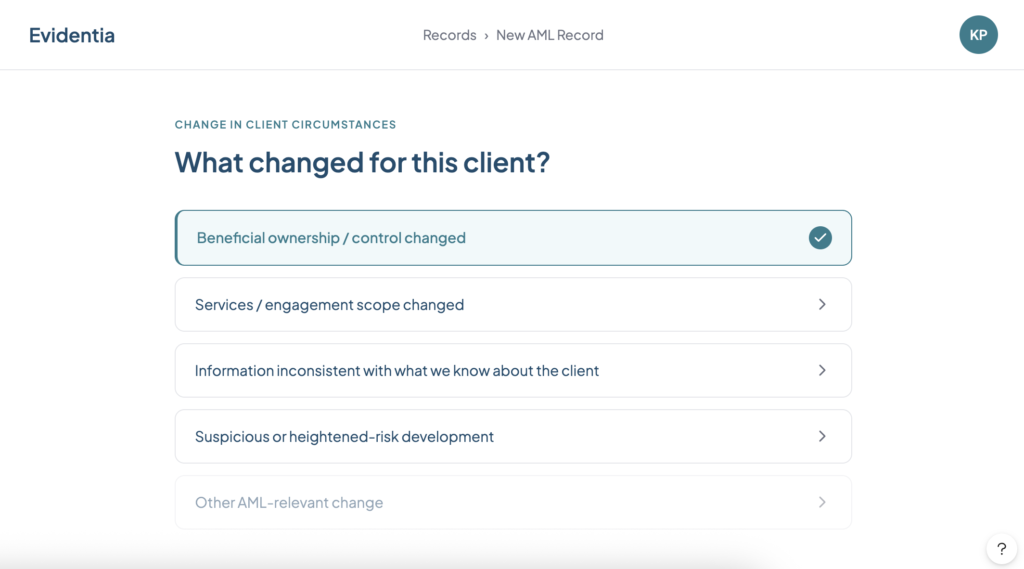
Task: Click chevron on Other AML-relevant change row
Action: 822,502
